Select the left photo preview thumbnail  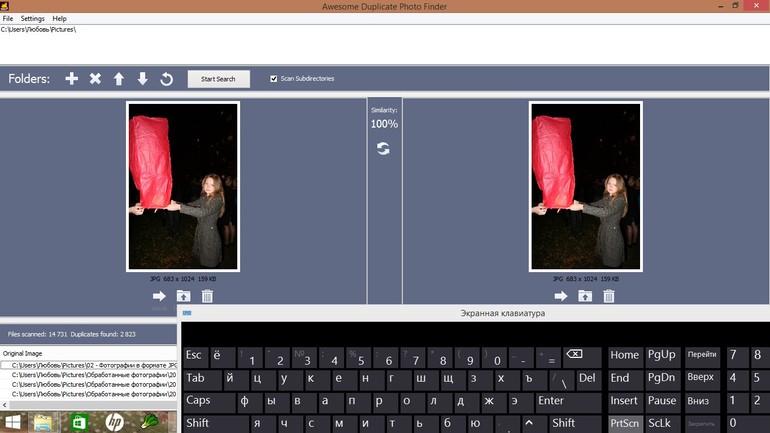click(183, 186)
